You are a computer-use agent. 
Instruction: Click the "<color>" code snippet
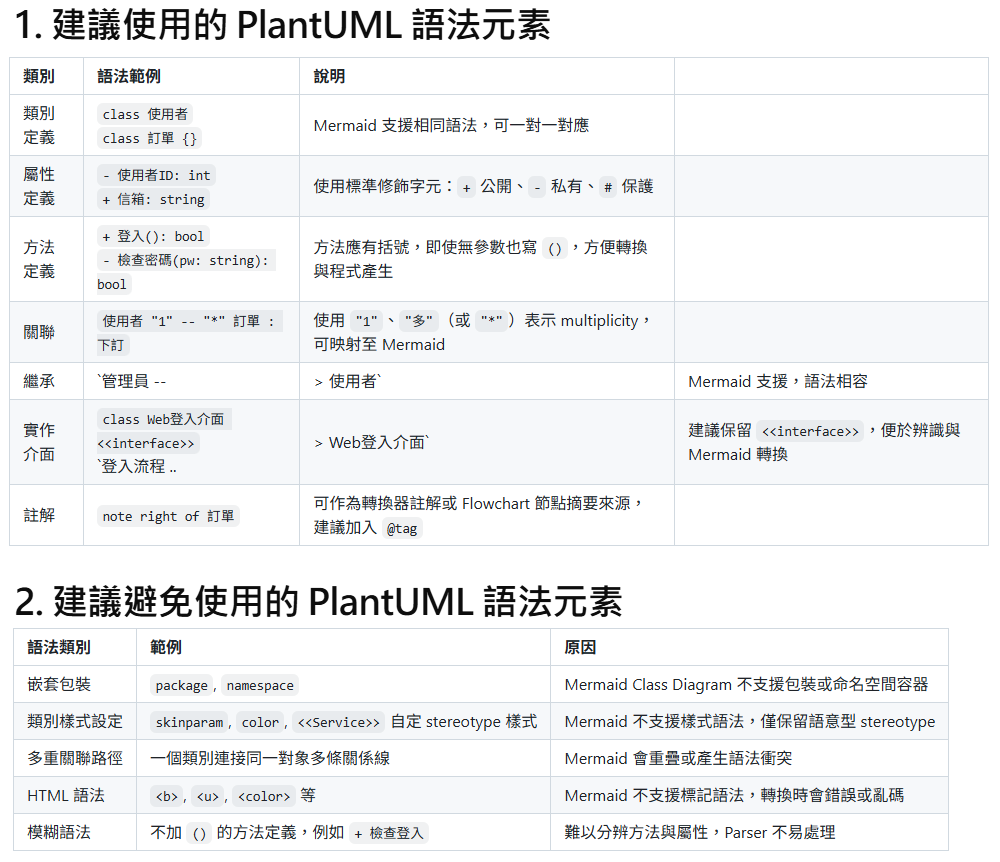coord(264,796)
